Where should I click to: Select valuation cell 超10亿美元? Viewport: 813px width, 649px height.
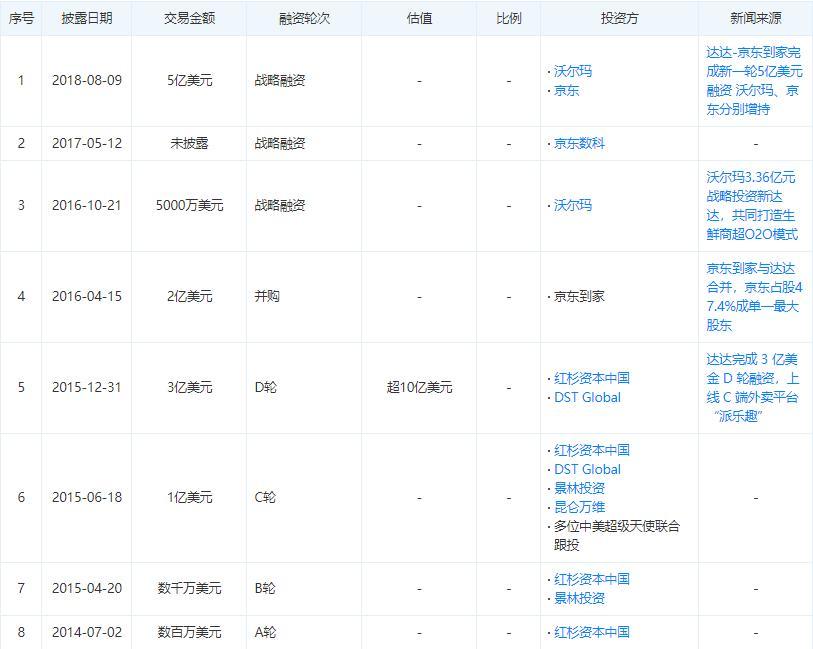(x=419, y=387)
